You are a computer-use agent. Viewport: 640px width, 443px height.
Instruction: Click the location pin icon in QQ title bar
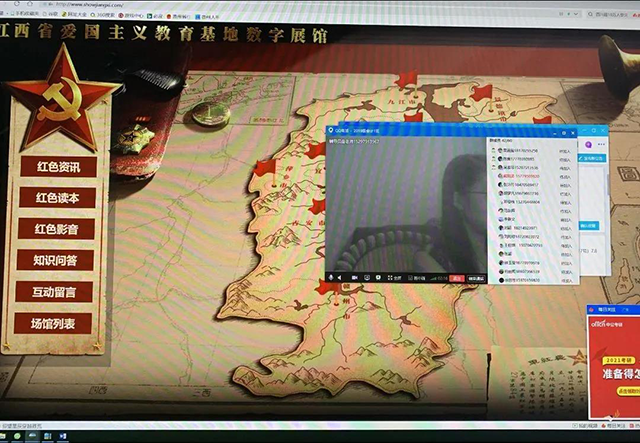point(332,130)
